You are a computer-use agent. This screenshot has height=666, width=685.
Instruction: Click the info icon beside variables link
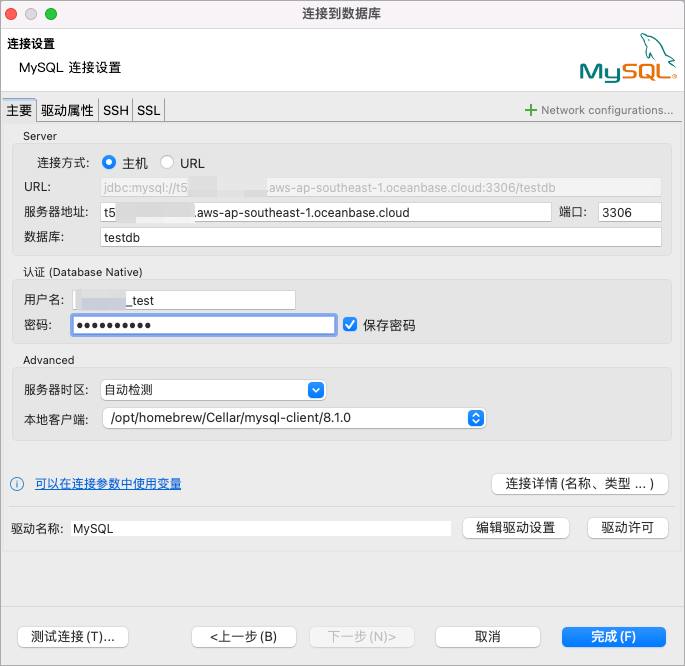tap(17, 484)
